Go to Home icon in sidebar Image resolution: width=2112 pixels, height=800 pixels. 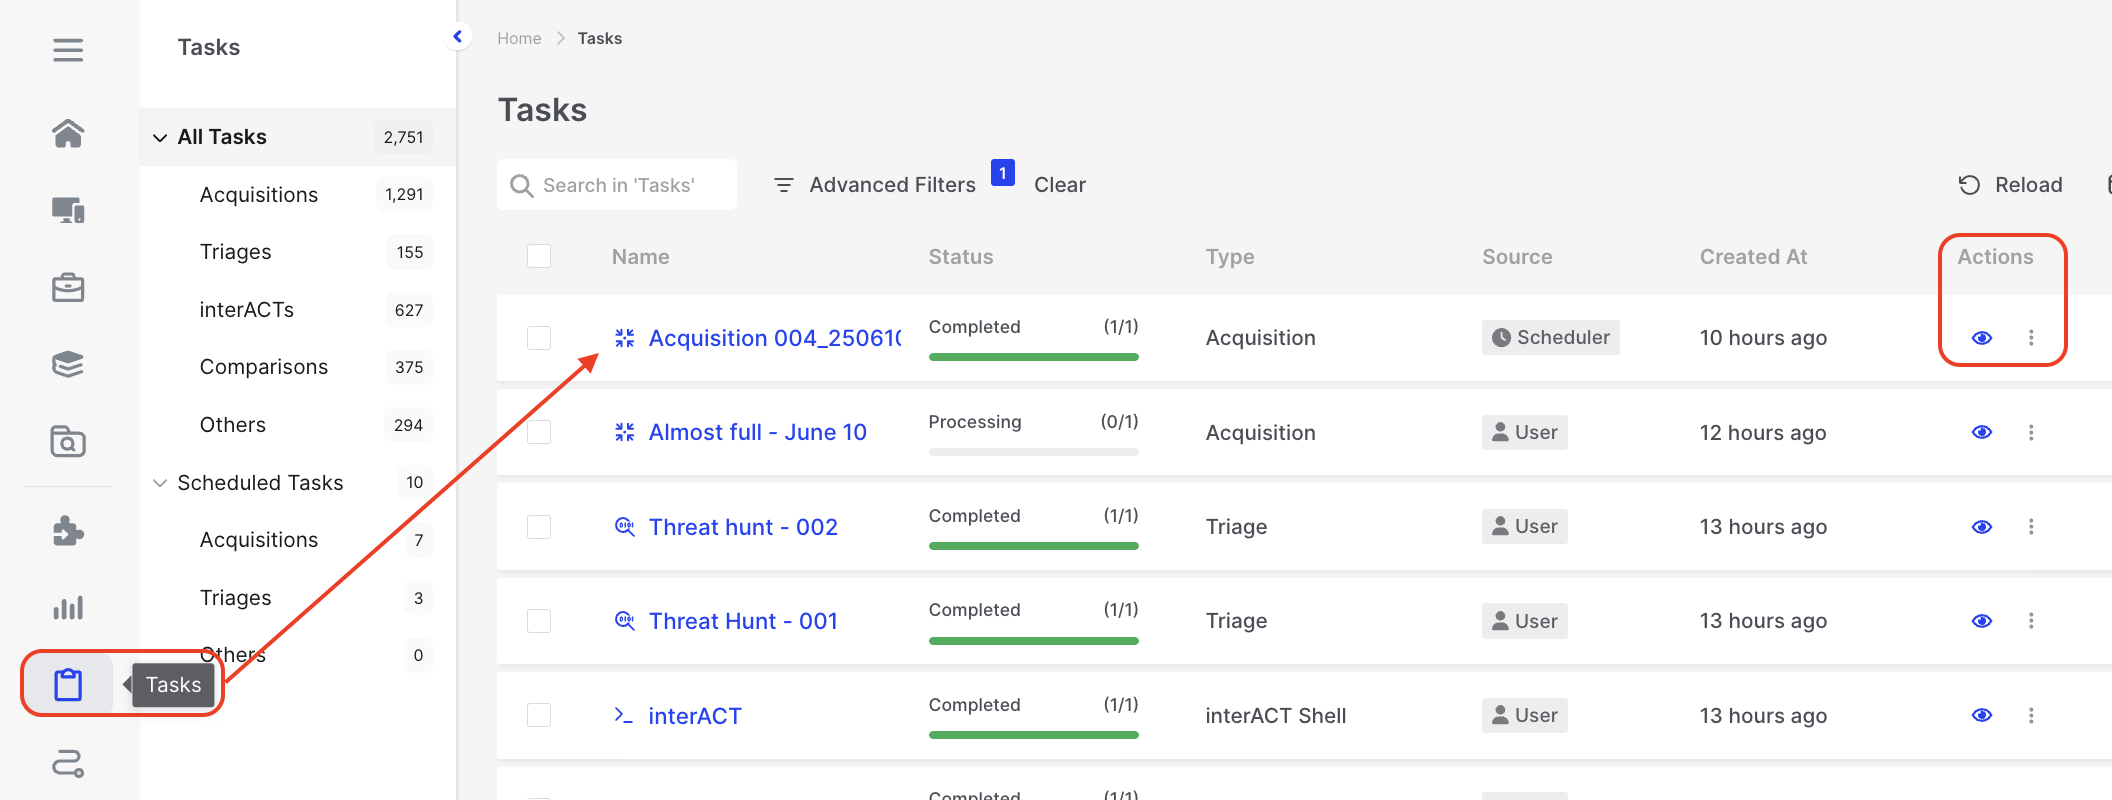click(68, 133)
